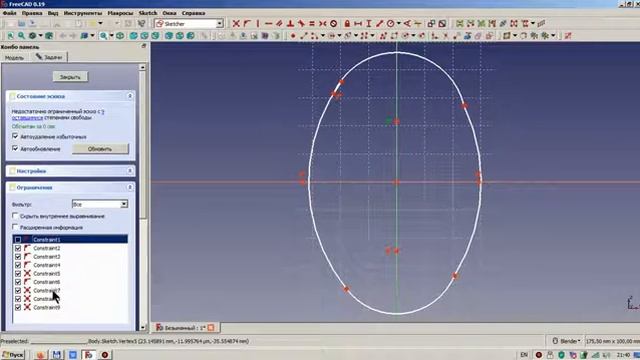Uncheck the Constraint2 checkbox
640x360 pixels.
tap(18, 248)
